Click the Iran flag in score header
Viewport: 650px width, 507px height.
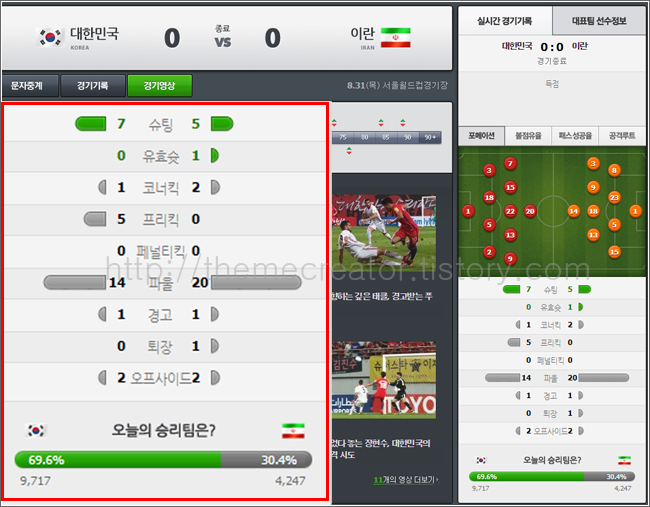395,37
